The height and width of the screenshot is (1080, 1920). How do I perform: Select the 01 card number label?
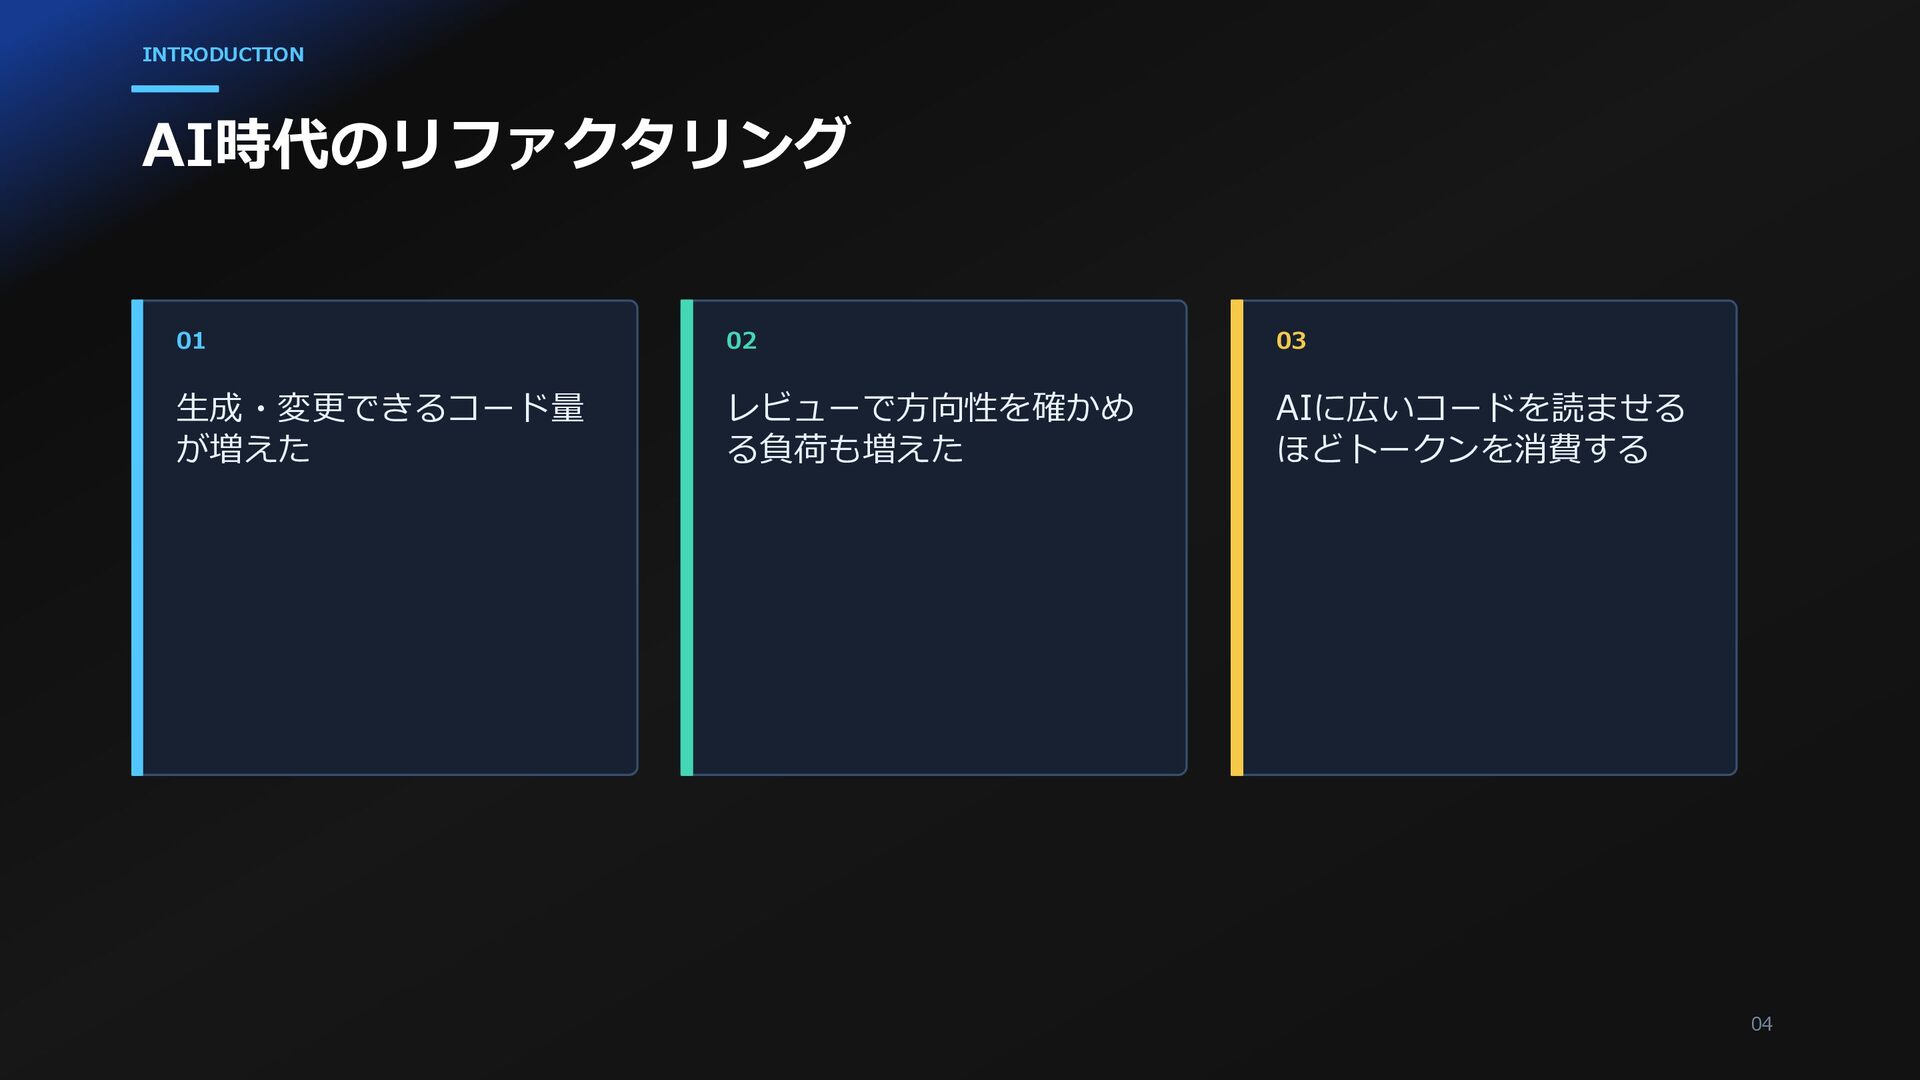(191, 341)
